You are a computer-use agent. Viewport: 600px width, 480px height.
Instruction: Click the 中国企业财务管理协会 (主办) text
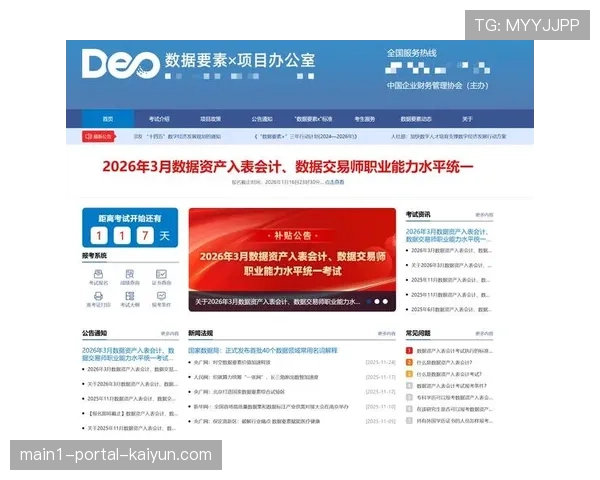437,85
